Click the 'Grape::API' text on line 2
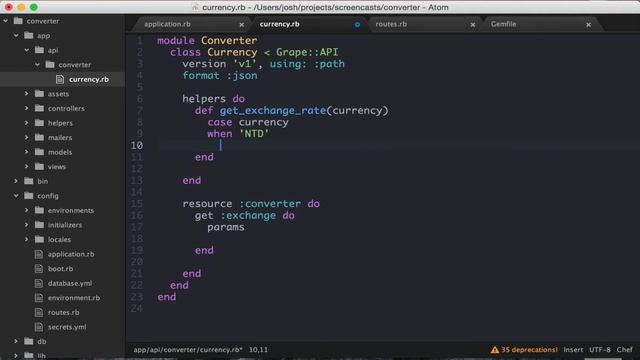640x360 pixels. (307, 52)
